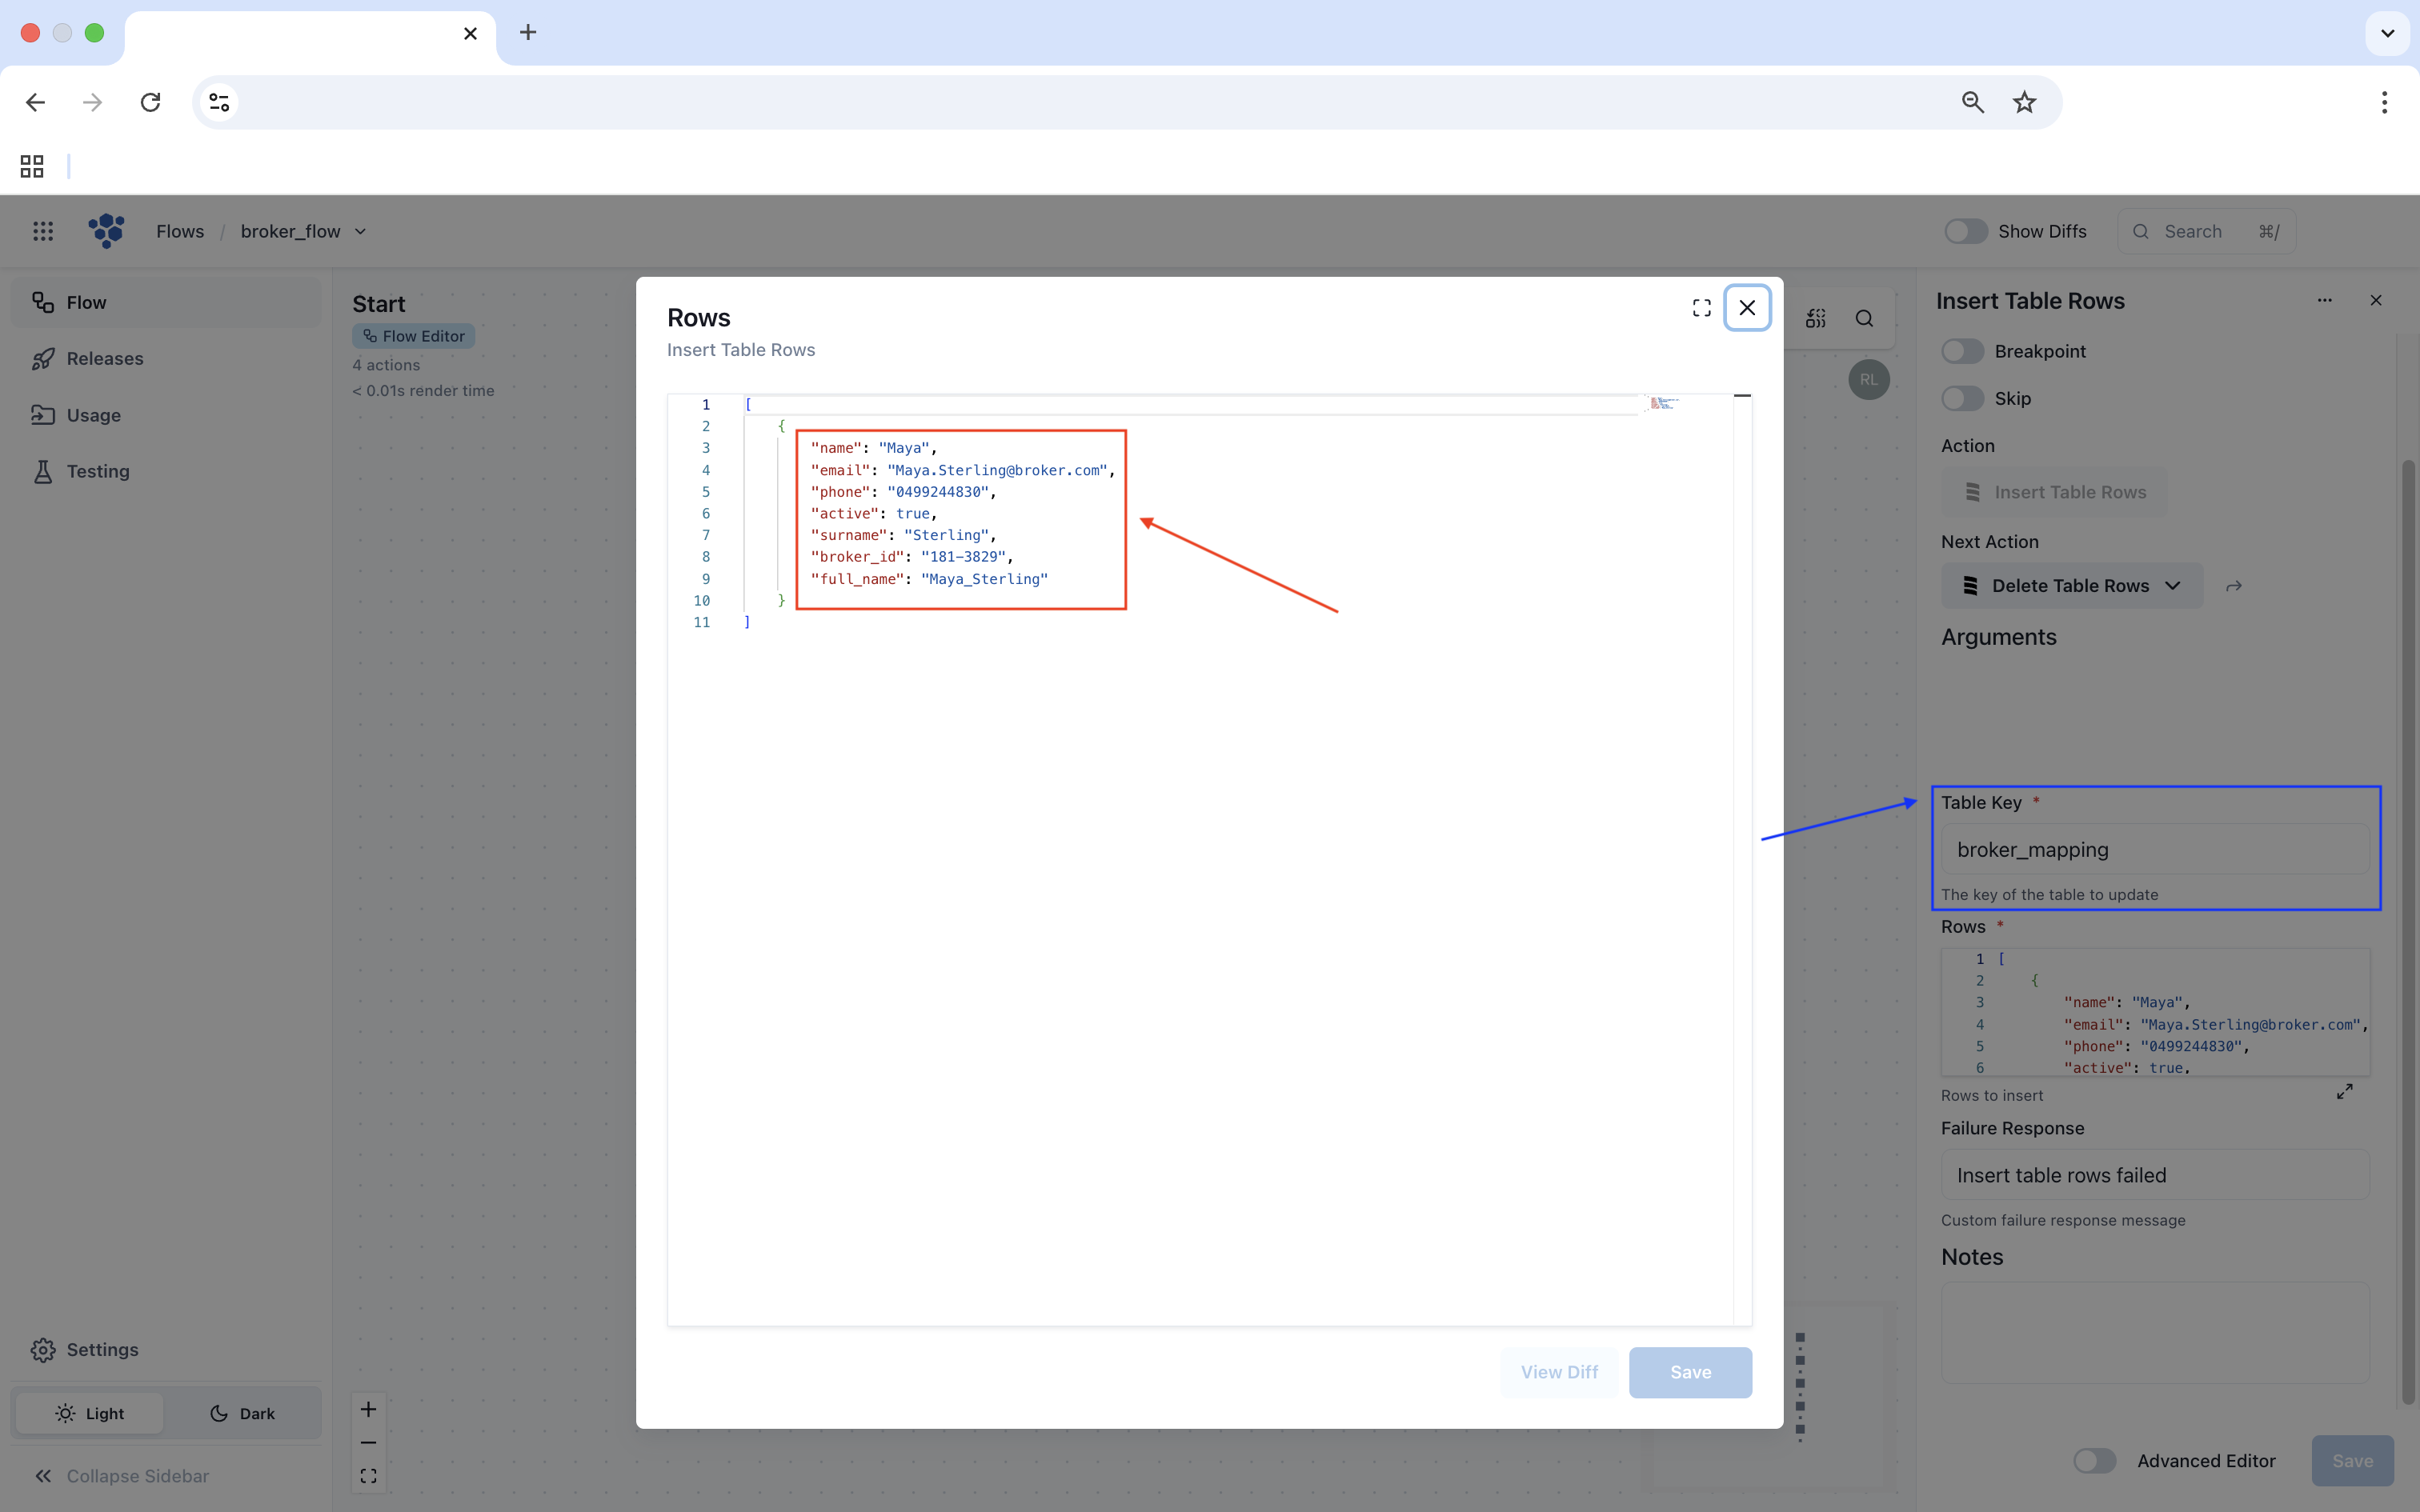The height and width of the screenshot is (1512, 2420).
Task: Click the canvas search magnifier icon
Action: pyautogui.click(x=1864, y=318)
